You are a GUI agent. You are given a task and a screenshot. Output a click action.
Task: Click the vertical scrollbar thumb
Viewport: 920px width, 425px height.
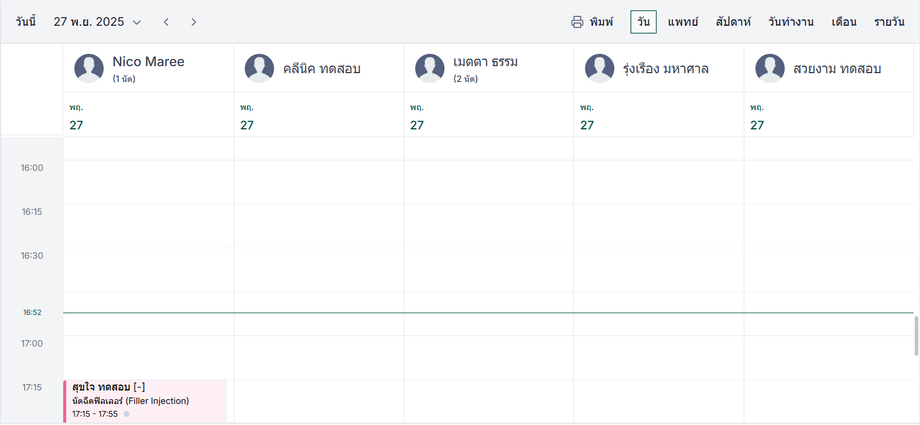tap(916, 335)
